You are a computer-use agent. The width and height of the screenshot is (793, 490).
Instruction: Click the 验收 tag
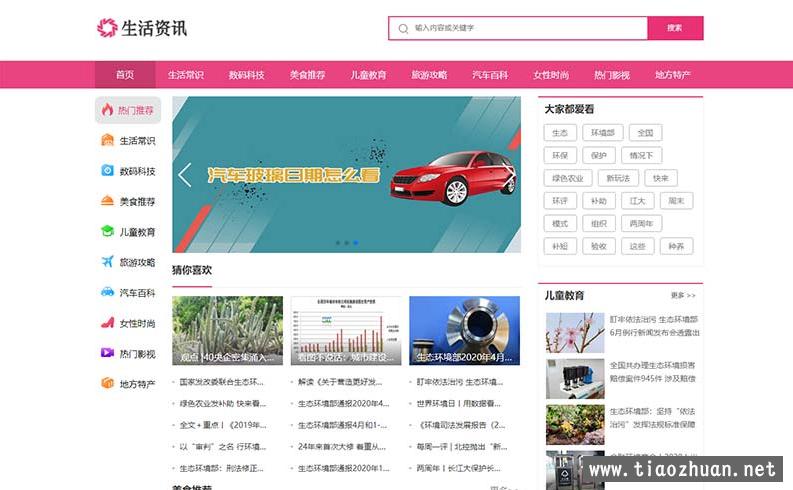[599, 246]
